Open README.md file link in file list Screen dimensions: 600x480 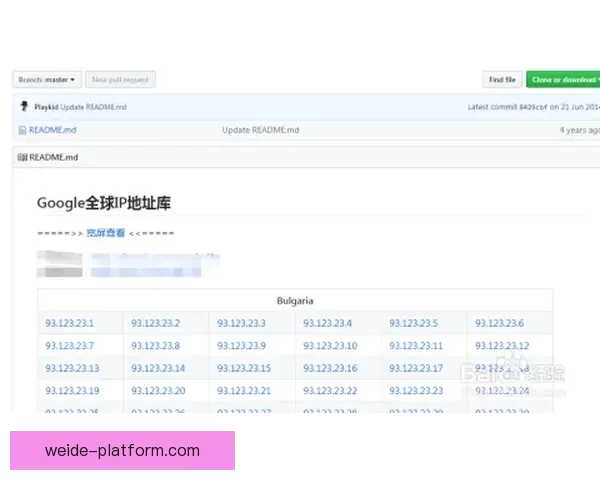[52, 130]
